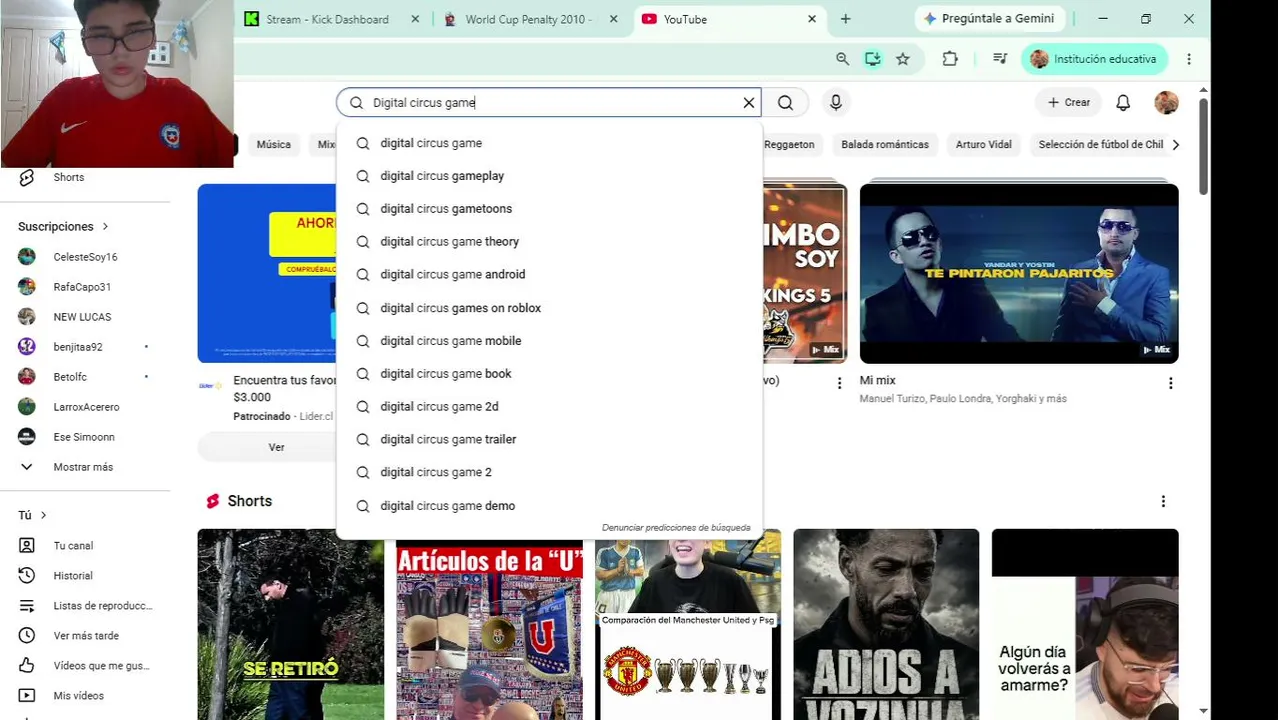Choose suggestion digital circus game book
The height and width of the screenshot is (720, 1278).
click(549, 374)
